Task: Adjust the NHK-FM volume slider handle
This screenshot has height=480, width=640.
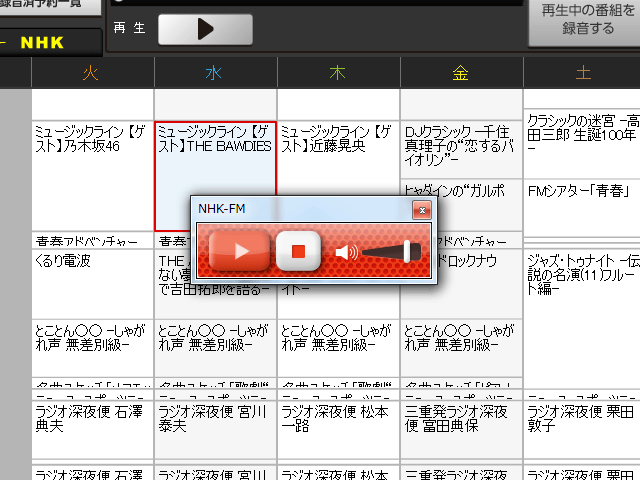Action: point(407,251)
